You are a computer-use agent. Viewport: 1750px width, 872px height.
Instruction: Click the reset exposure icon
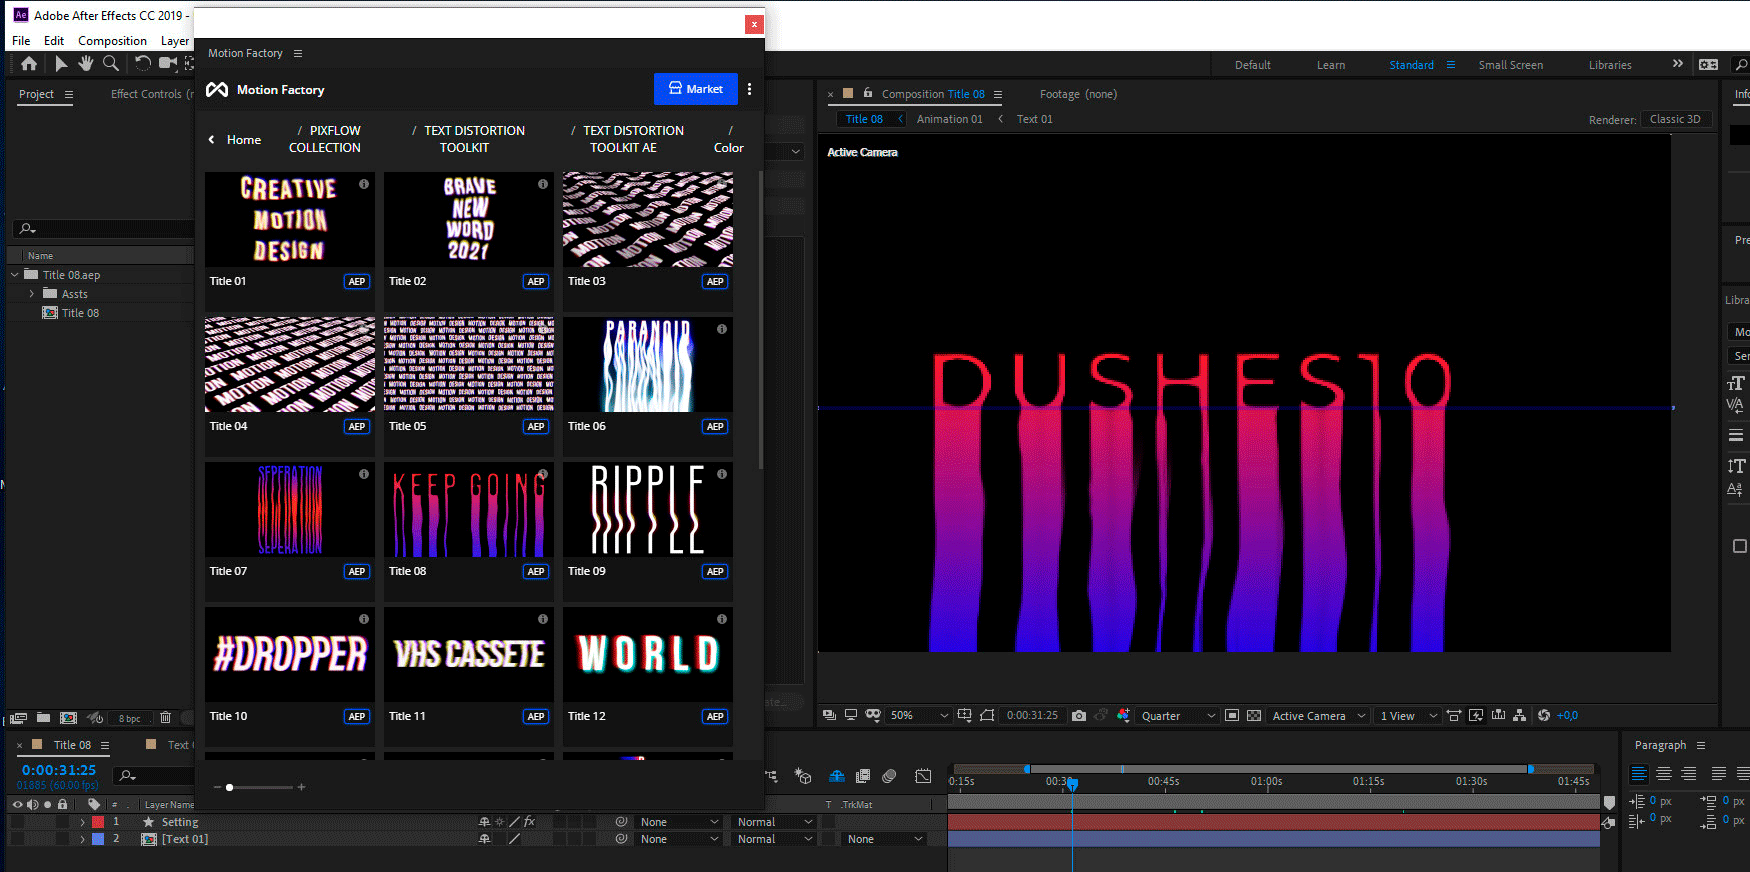tap(1544, 716)
